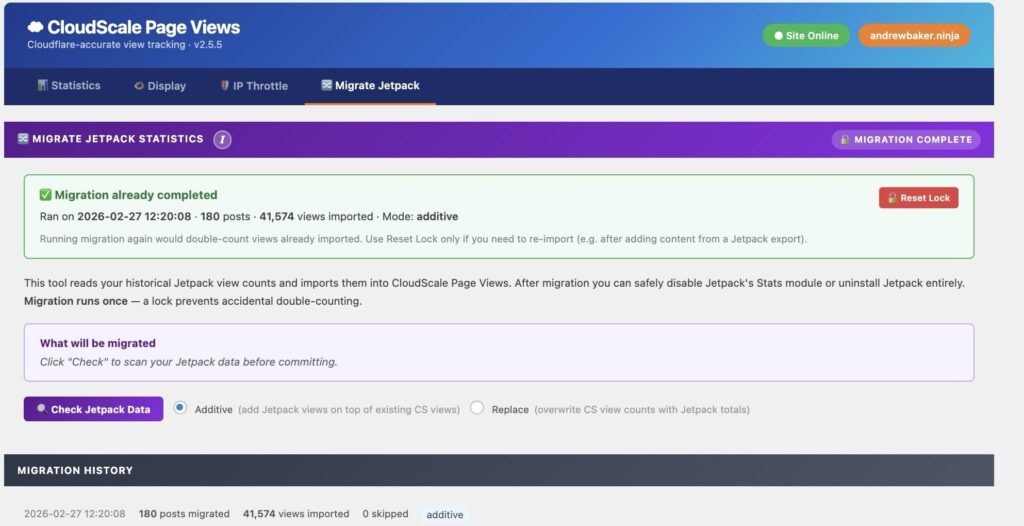Click the Check Jetpack Data button

93,409
